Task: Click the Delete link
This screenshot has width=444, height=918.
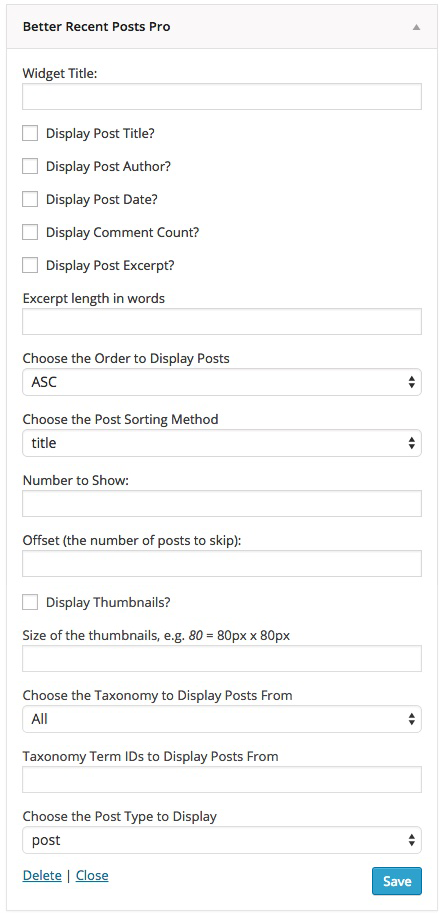Action: click(42, 876)
